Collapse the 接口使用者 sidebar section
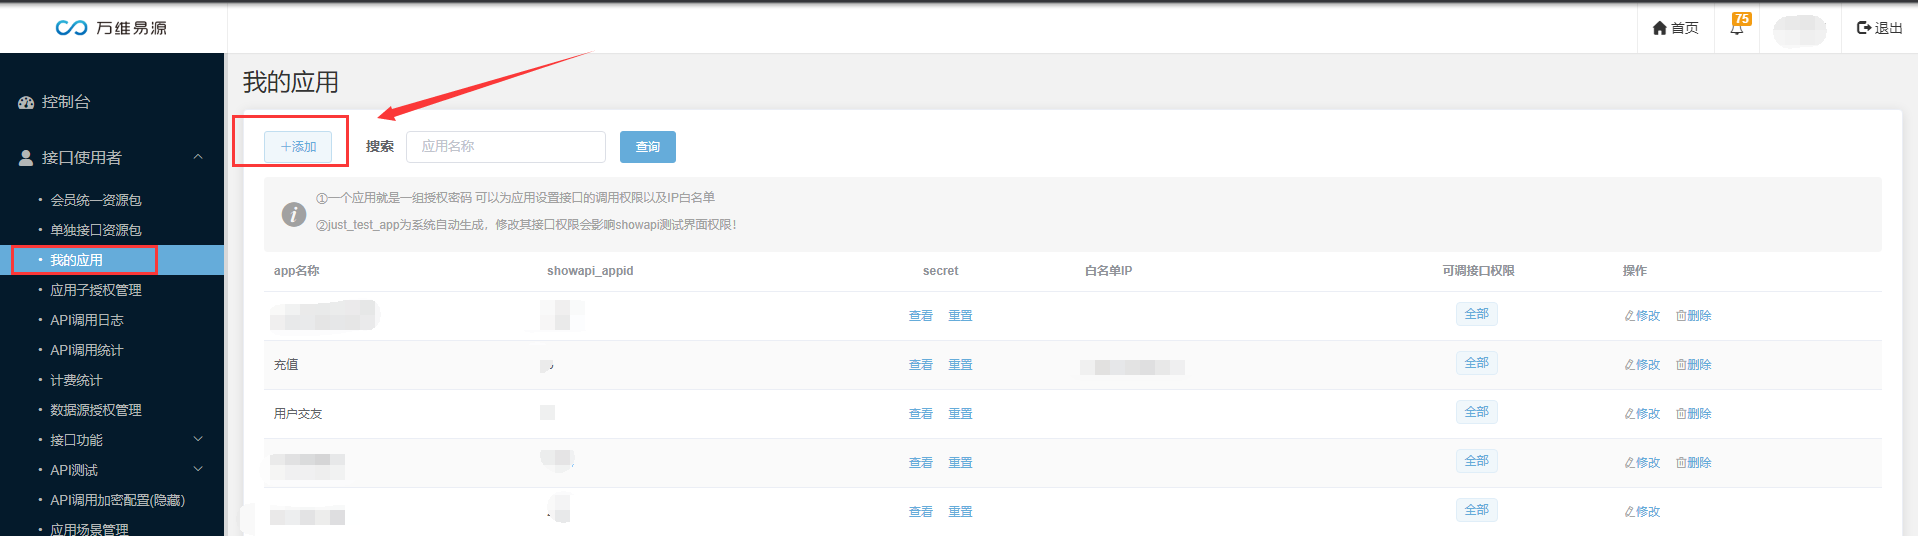 point(198,157)
